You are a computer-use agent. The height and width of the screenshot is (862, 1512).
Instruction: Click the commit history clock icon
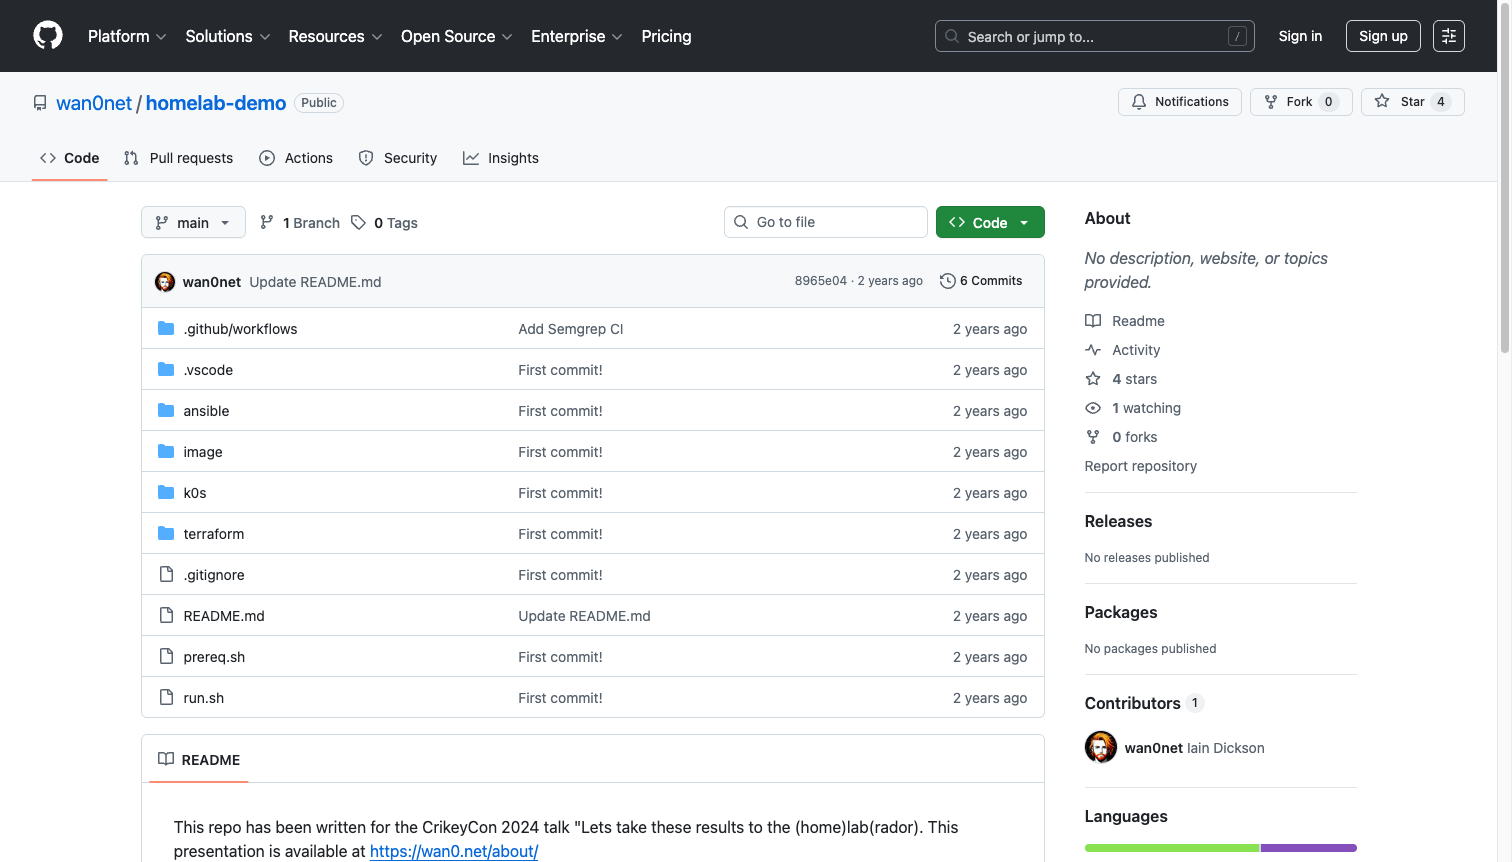point(947,281)
